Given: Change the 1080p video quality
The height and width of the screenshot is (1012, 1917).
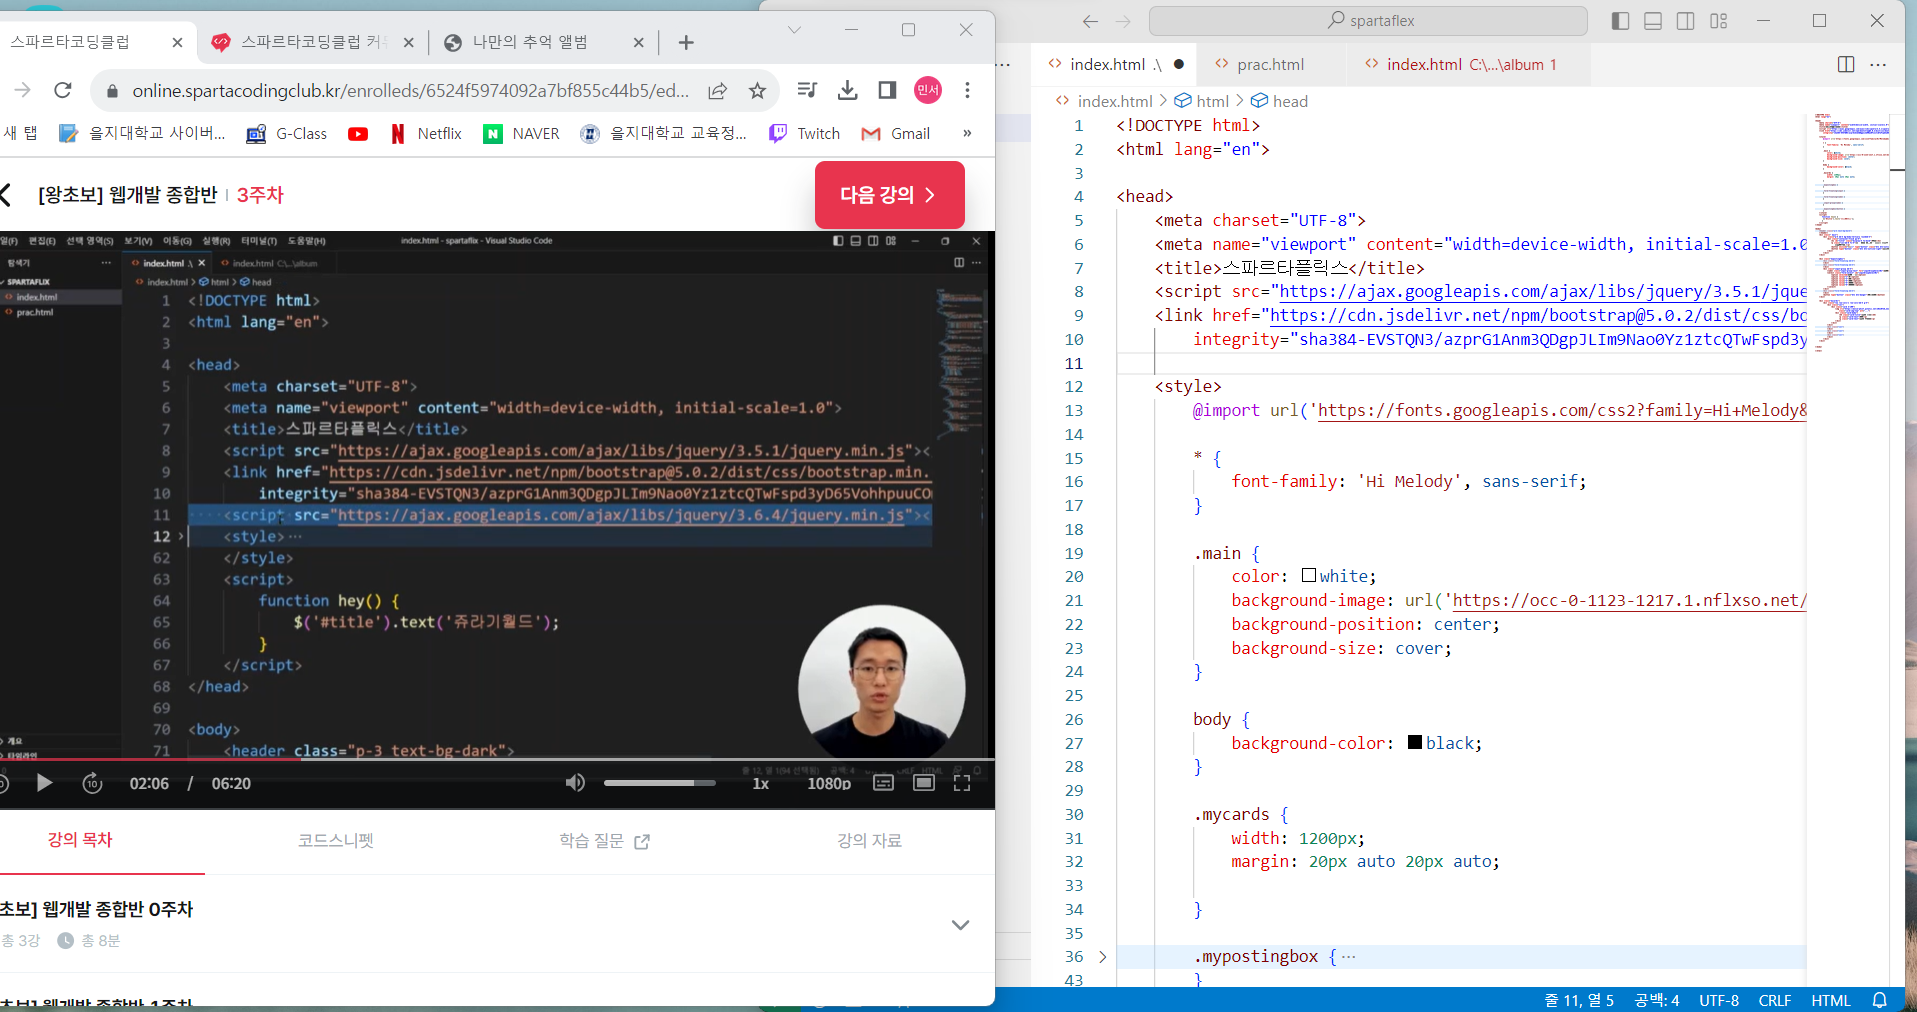Looking at the screenshot, I should coord(829,784).
